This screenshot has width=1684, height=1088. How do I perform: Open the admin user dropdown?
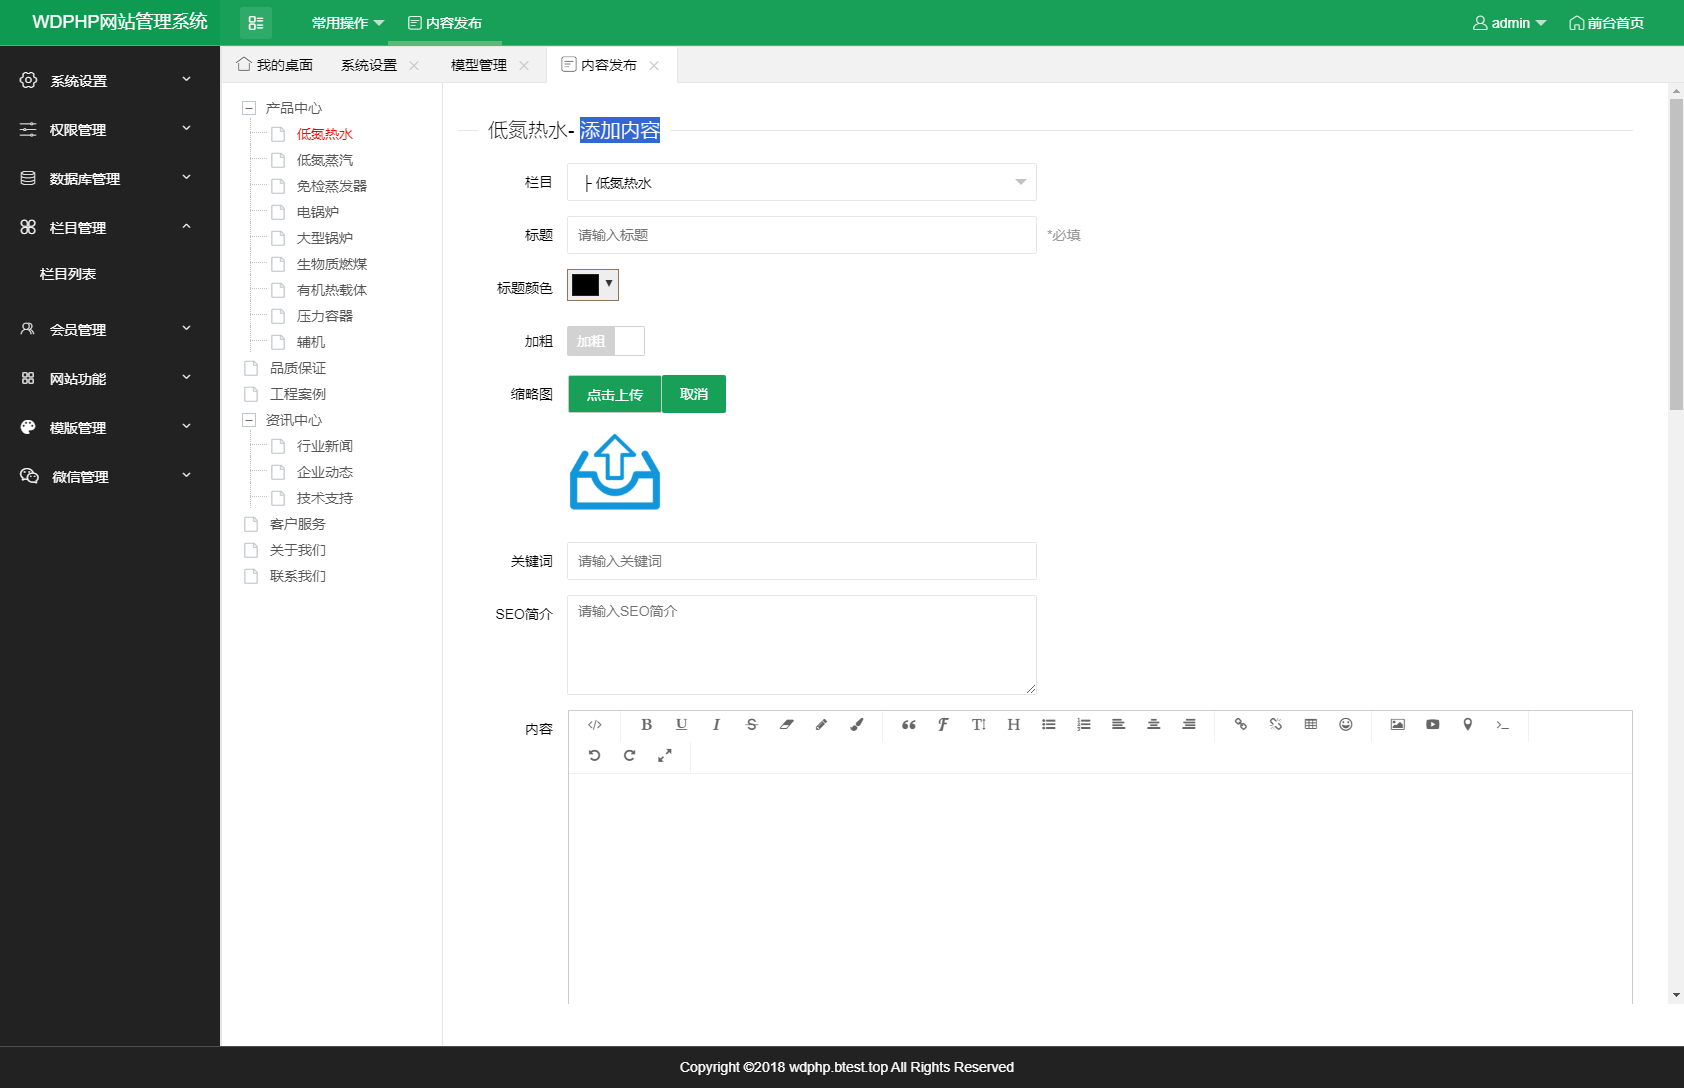point(1510,23)
